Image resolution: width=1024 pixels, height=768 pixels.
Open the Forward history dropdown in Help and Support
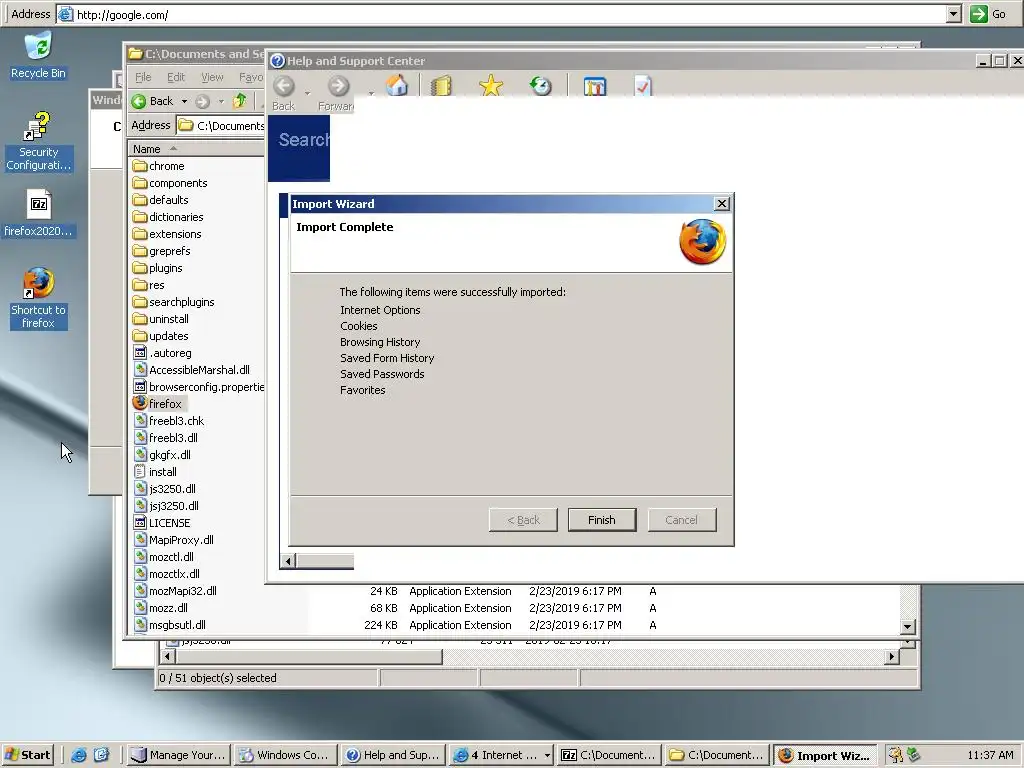(x=371, y=93)
